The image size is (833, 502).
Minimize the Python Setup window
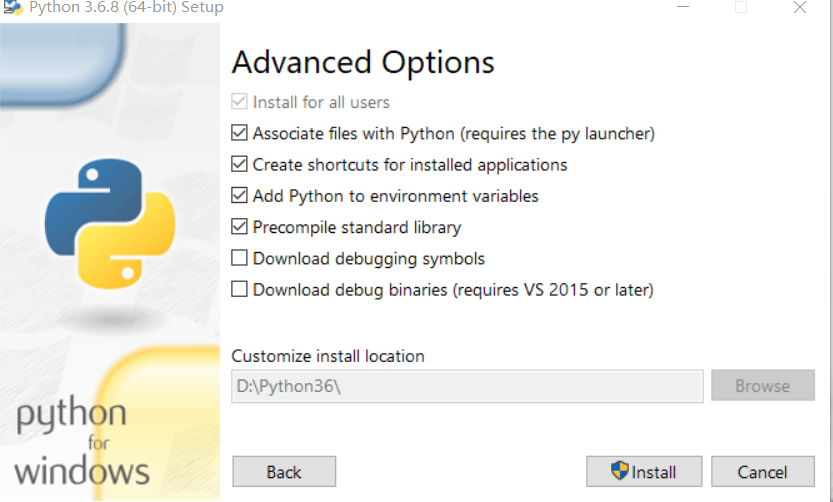tap(683, 7)
